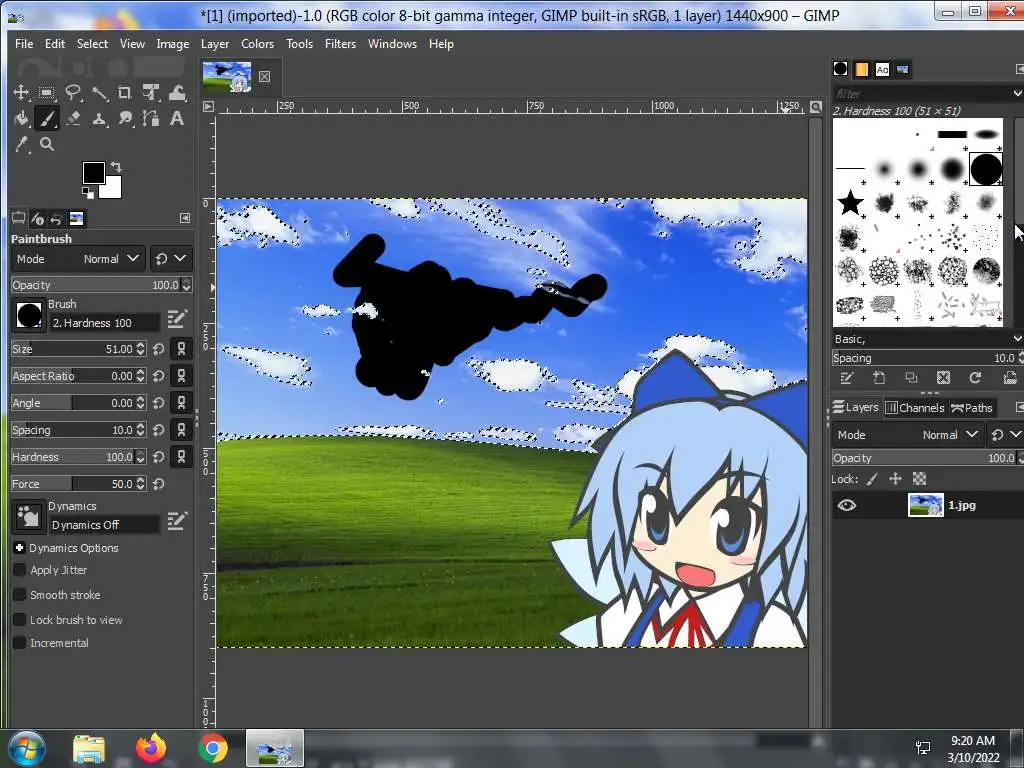The width and height of the screenshot is (1024, 768).
Task: Close the image tab
Action: pos(264,76)
